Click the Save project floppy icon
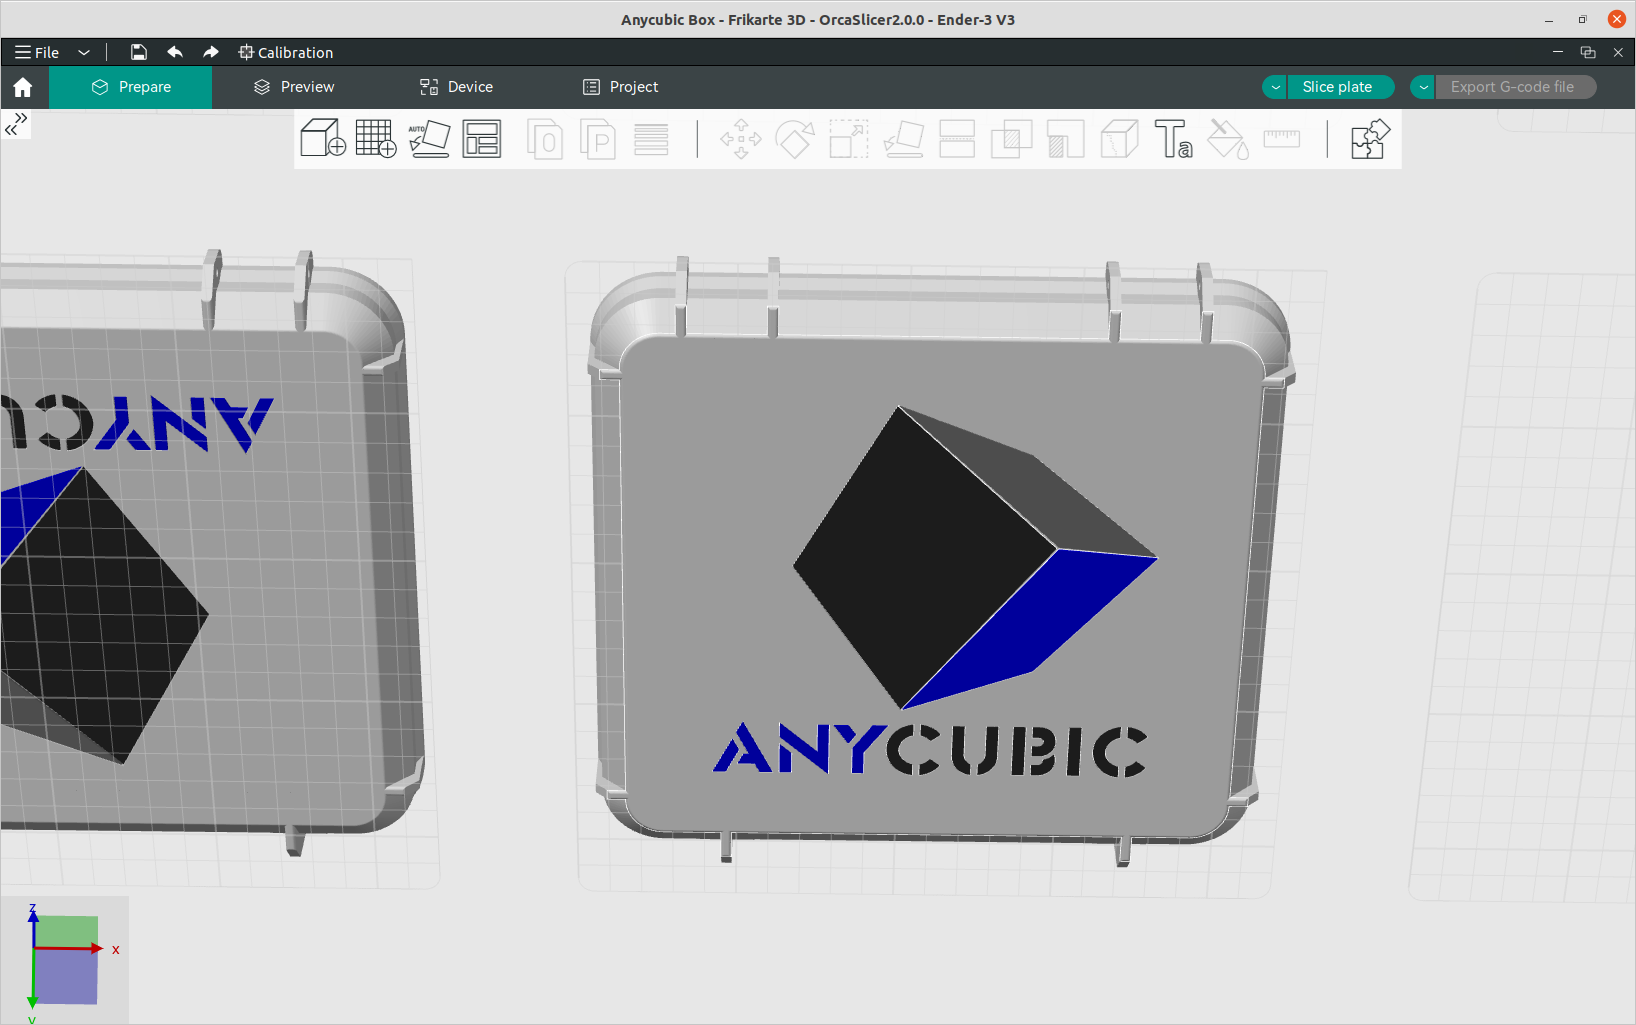Screen dimensions: 1636x1025 139,52
